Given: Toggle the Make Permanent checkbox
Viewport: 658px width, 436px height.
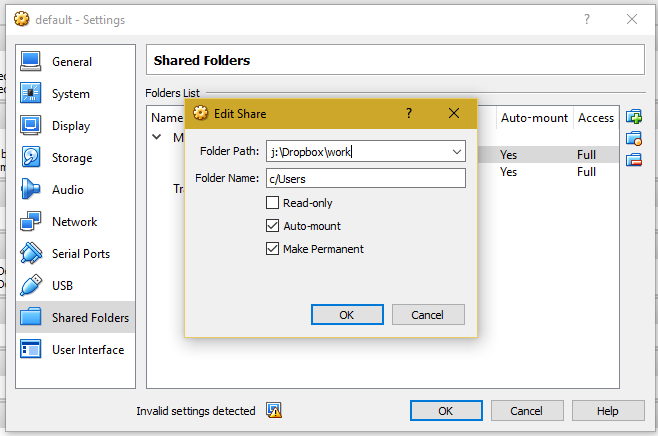Looking at the screenshot, I should [272, 249].
